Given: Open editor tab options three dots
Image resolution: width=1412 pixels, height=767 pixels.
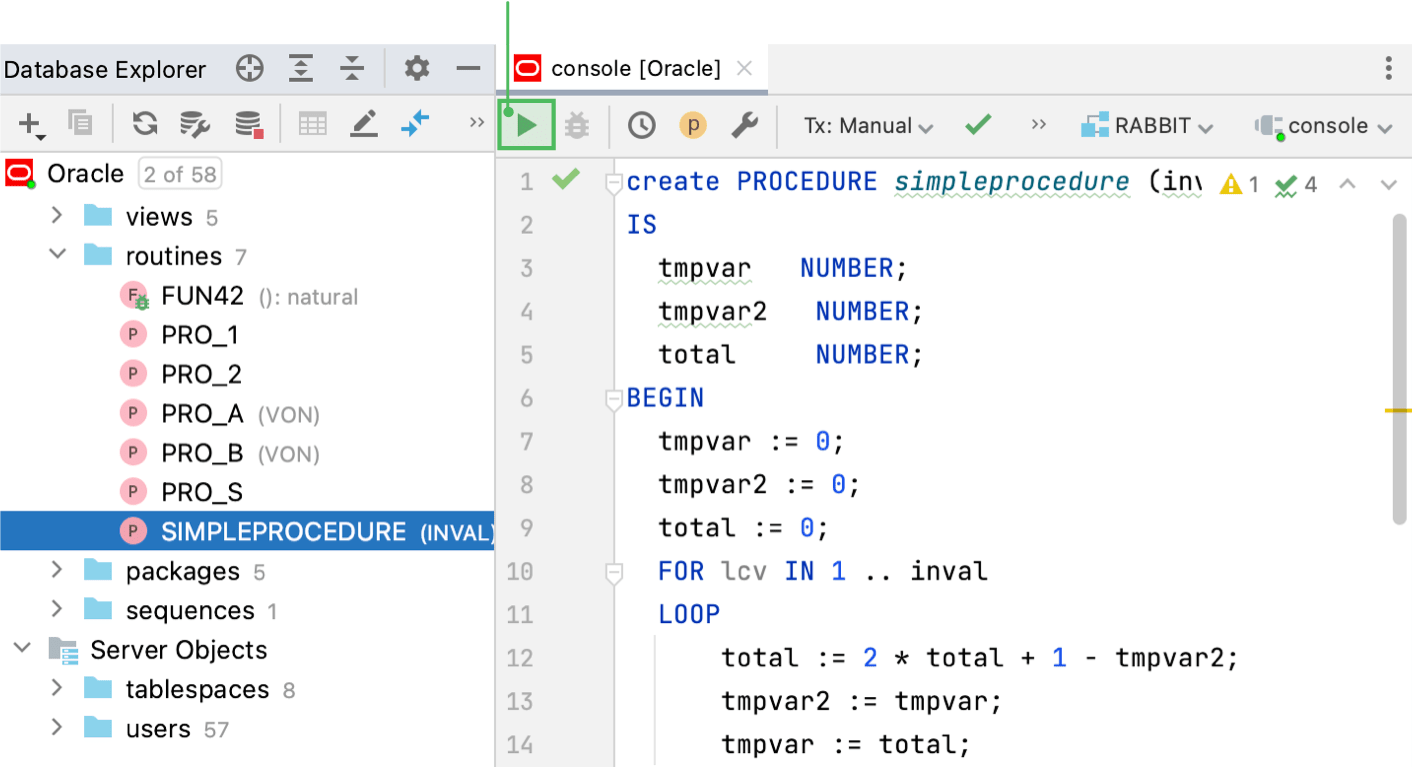Looking at the screenshot, I should click(1388, 68).
